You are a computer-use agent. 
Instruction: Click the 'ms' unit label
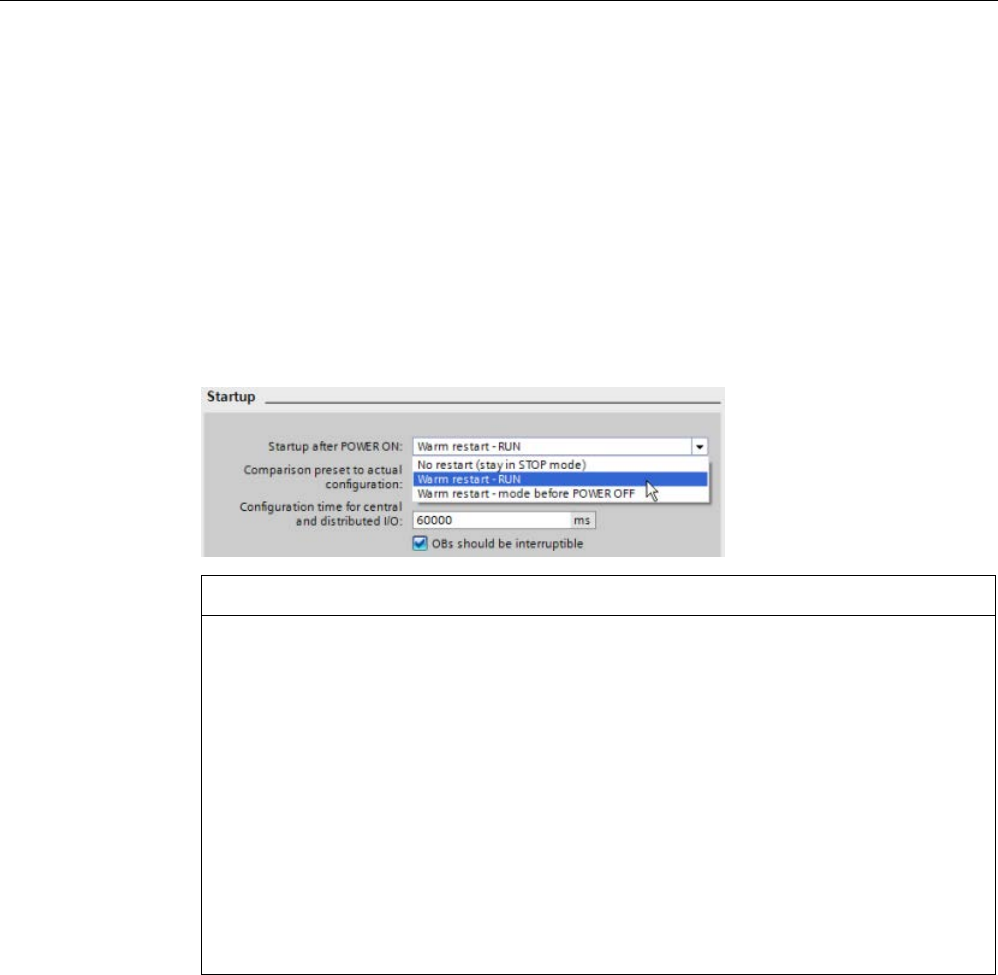click(x=582, y=521)
